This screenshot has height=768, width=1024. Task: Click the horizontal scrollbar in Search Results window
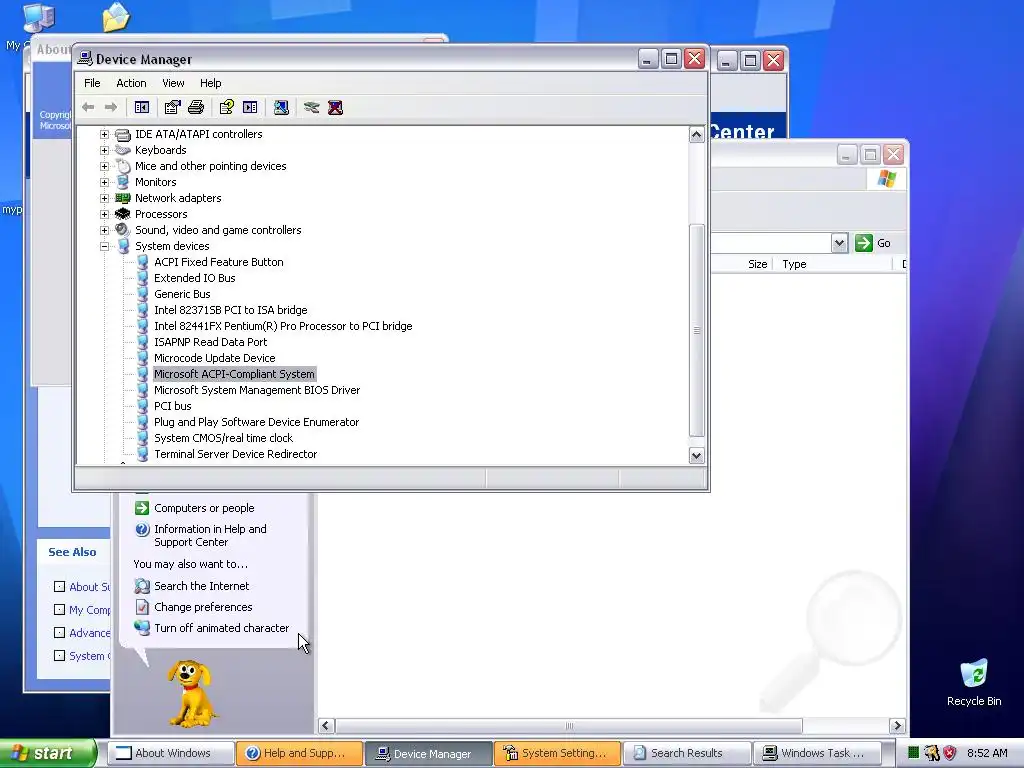tap(569, 726)
